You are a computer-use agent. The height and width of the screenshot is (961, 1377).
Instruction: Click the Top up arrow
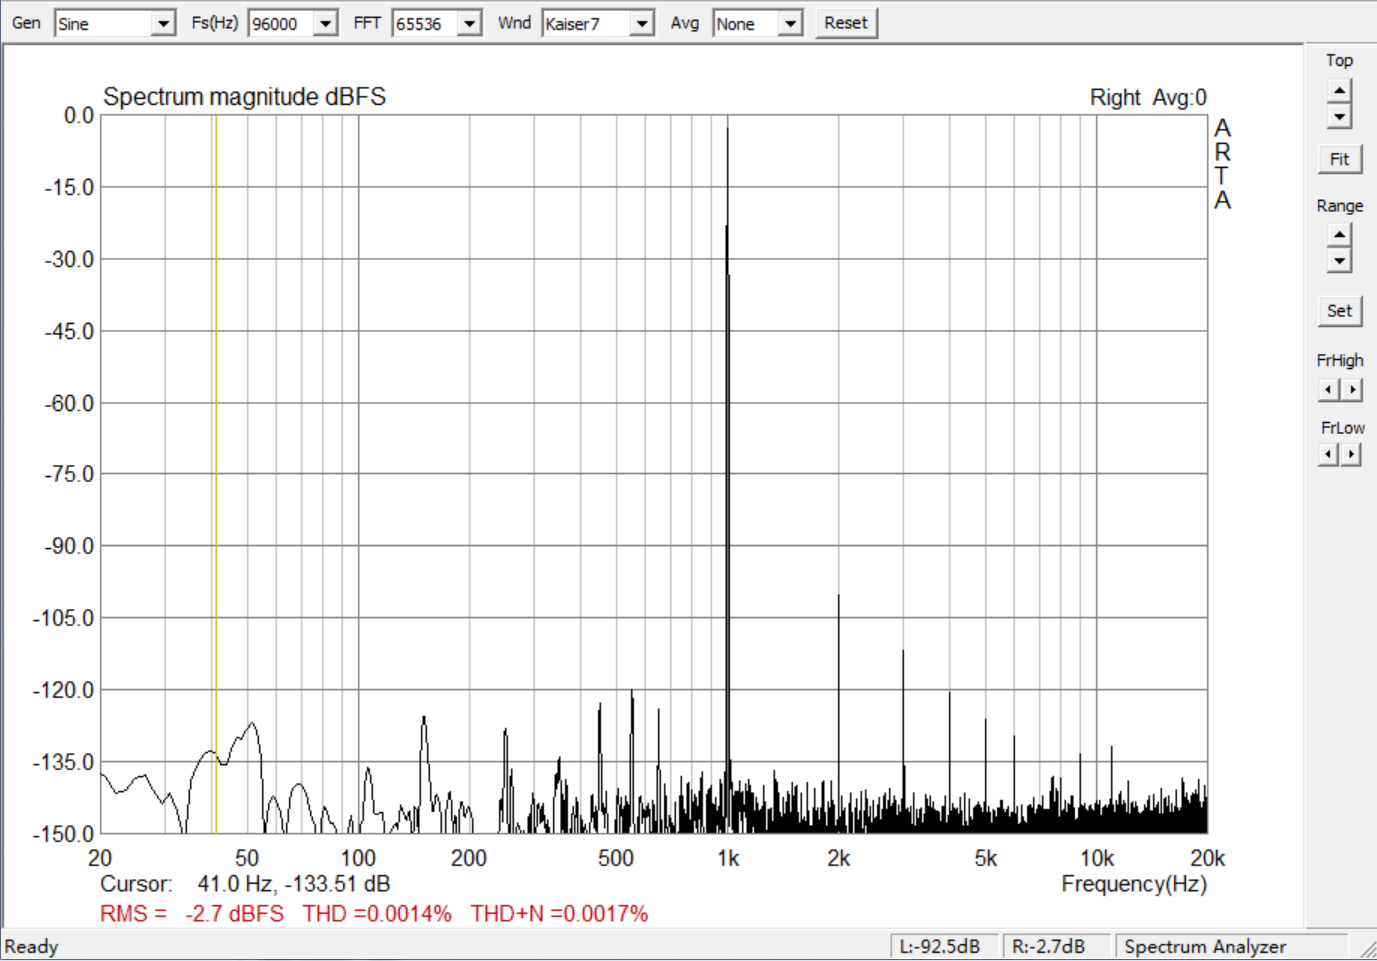pos(1339,91)
